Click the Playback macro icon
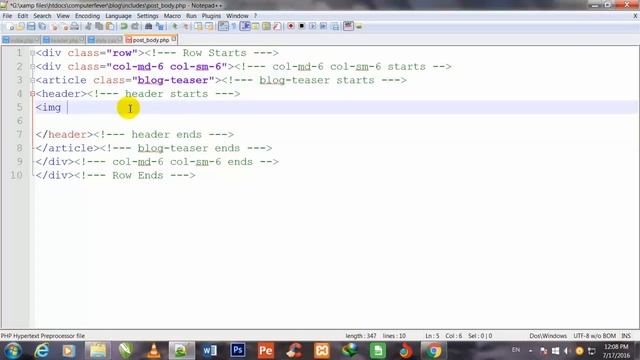640x360 pixels. pyautogui.click(x=312, y=27)
